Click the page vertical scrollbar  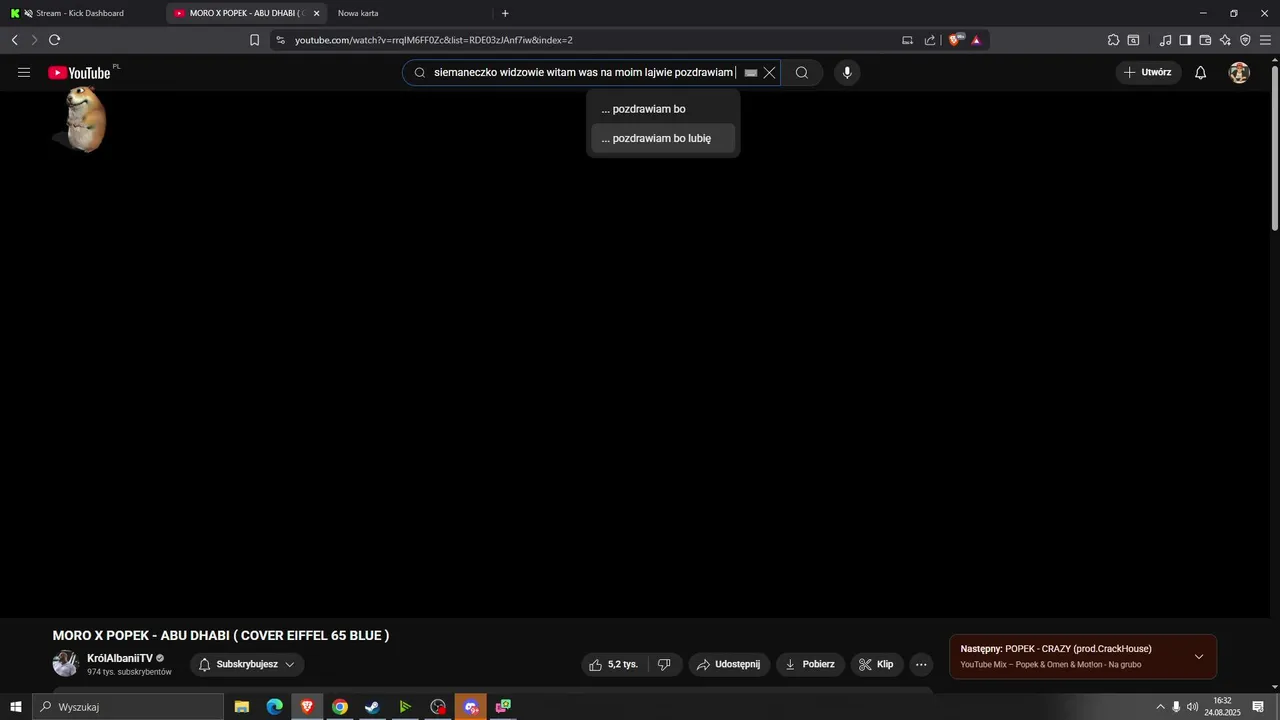(x=1274, y=150)
